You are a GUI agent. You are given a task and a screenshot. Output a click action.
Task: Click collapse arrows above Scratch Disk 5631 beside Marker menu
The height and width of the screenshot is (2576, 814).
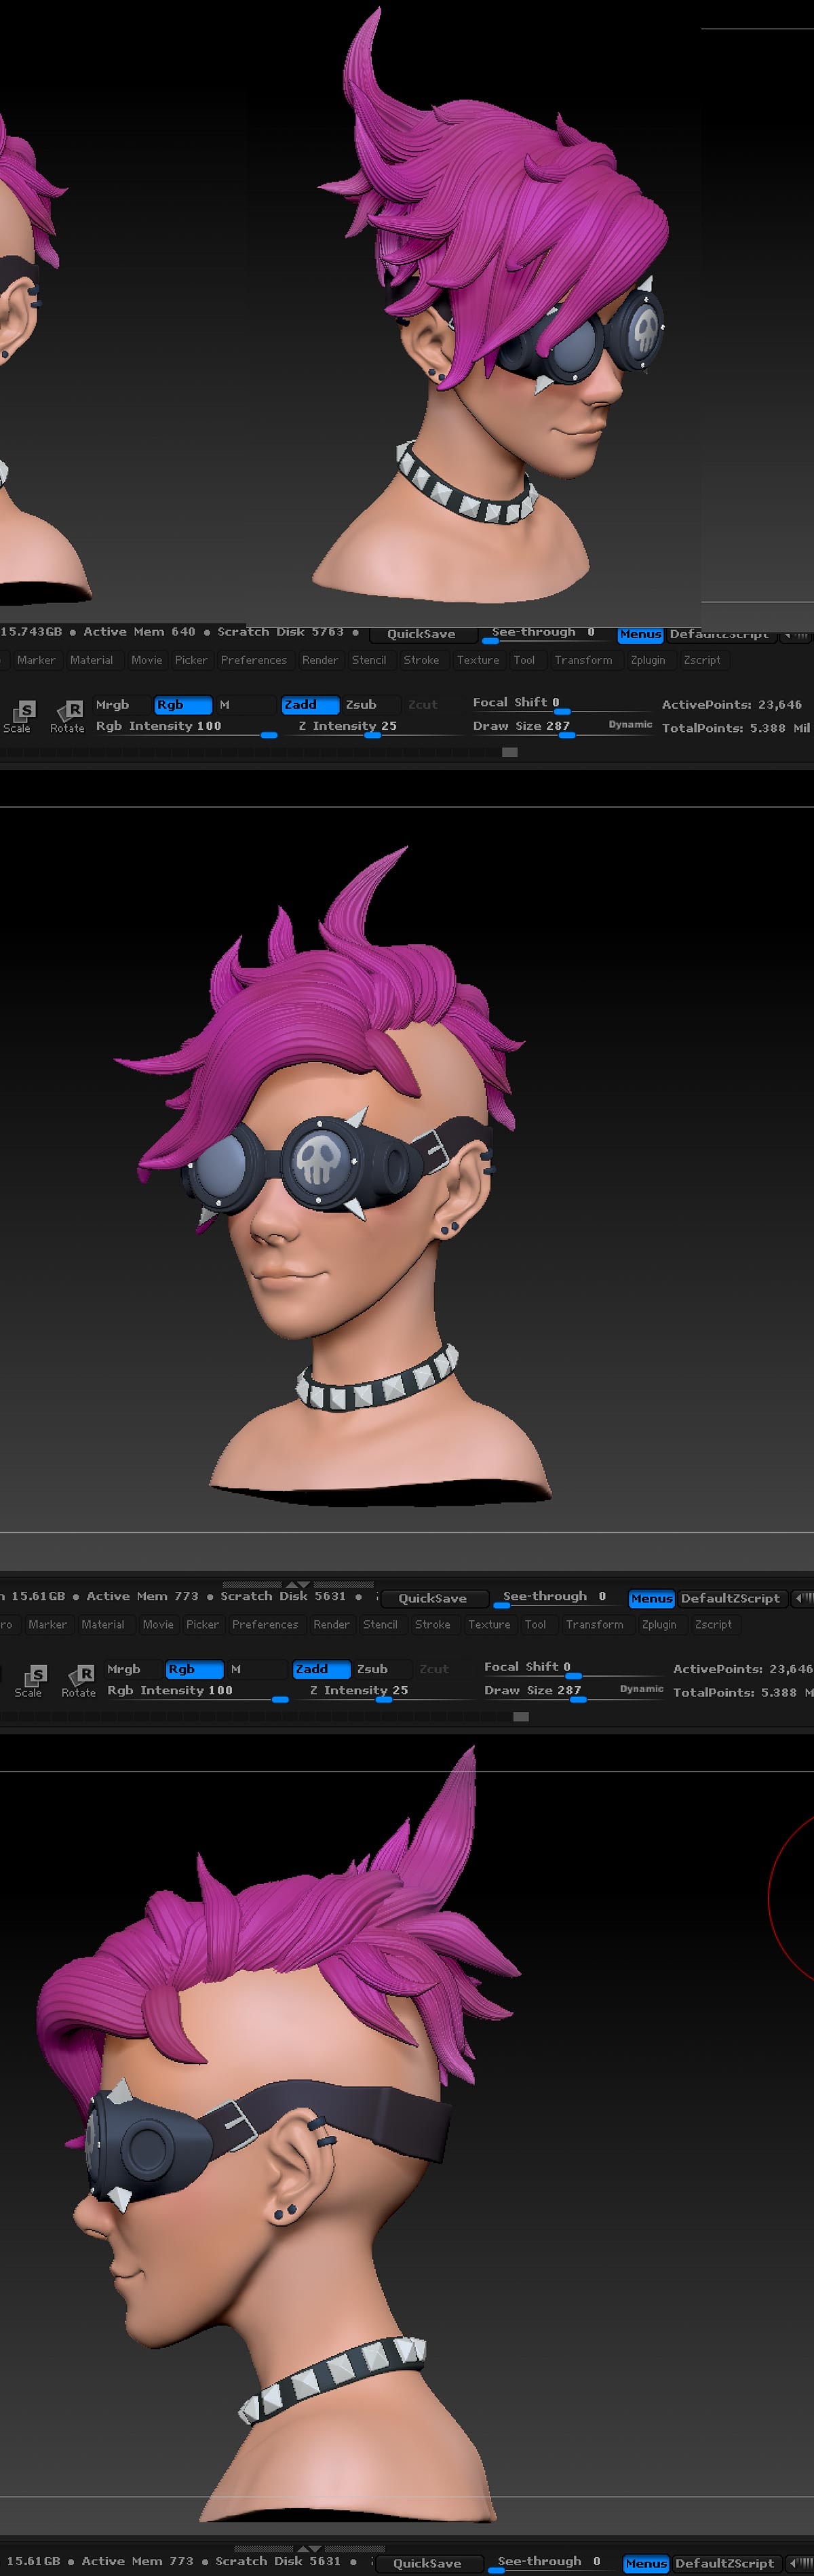coord(298,1584)
